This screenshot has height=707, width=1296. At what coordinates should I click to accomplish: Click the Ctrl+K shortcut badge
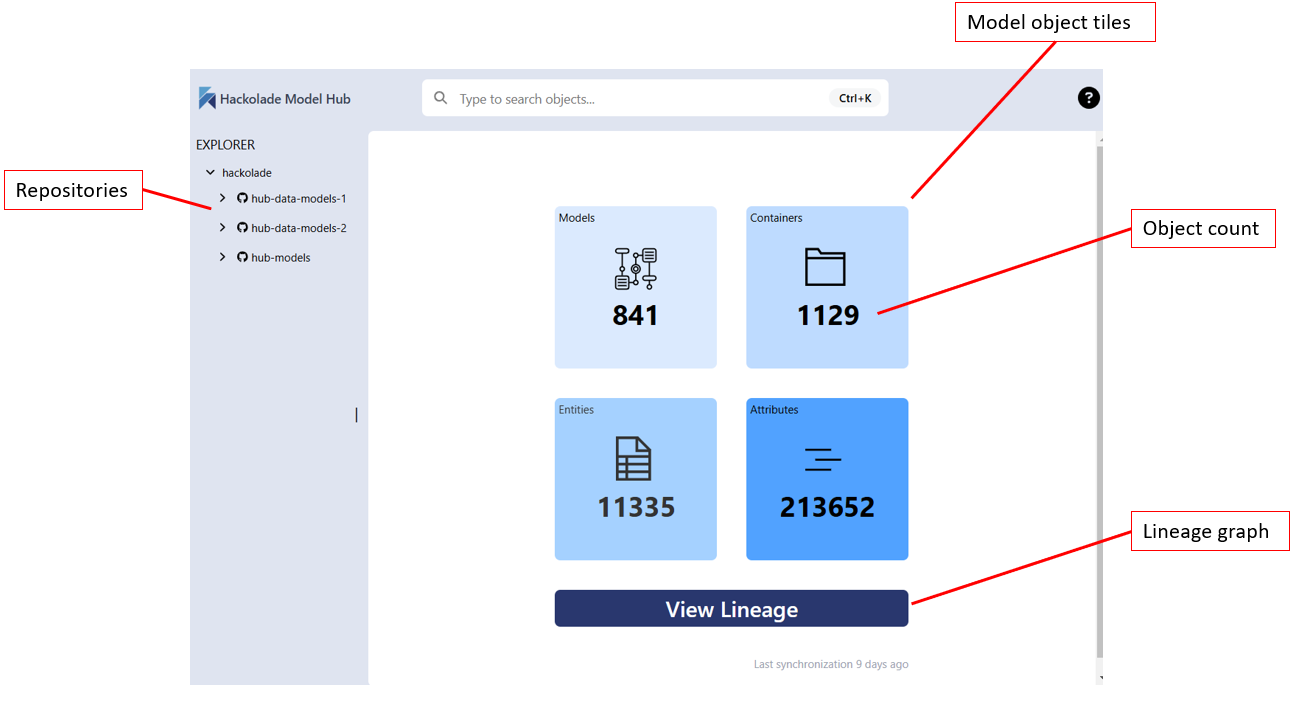(855, 98)
